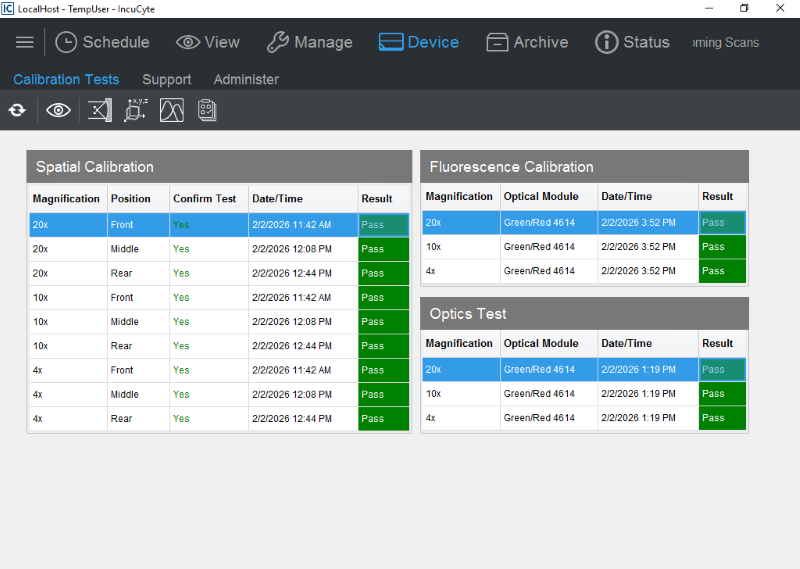Sort Spatial Calibration by Position column header
The height and width of the screenshot is (569, 800).
[x=131, y=199]
